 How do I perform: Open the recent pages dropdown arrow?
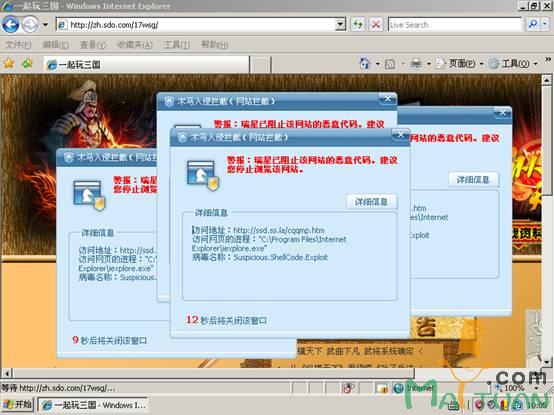coord(46,25)
